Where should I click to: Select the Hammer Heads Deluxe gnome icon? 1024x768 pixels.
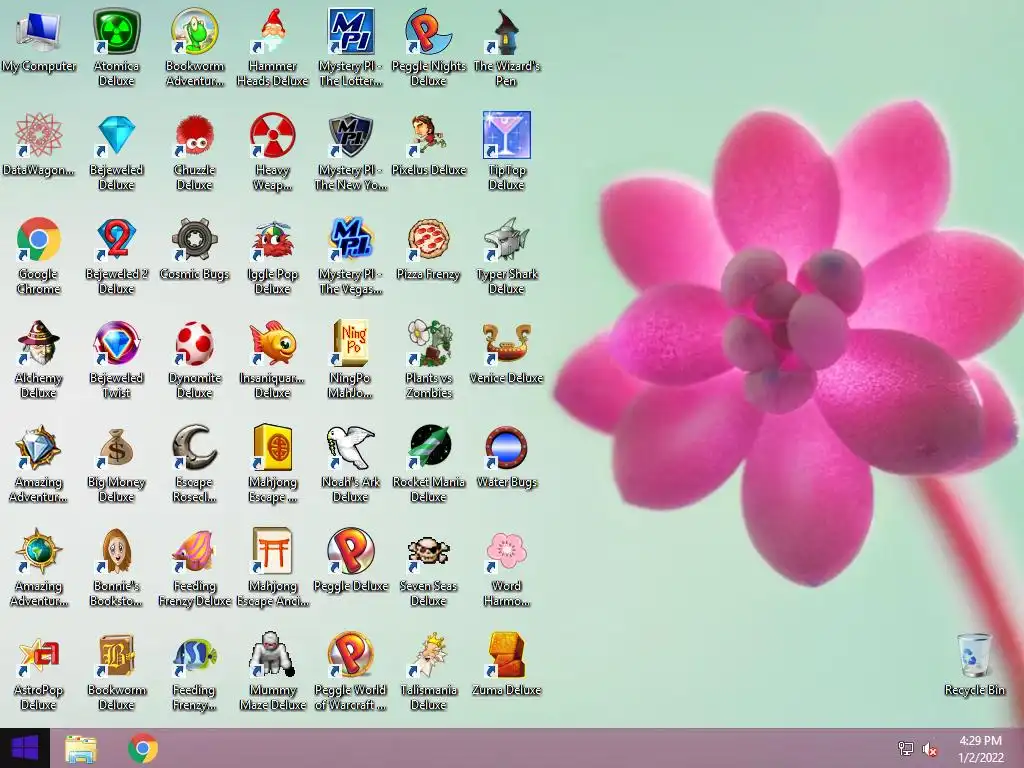pyautogui.click(x=272, y=31)
